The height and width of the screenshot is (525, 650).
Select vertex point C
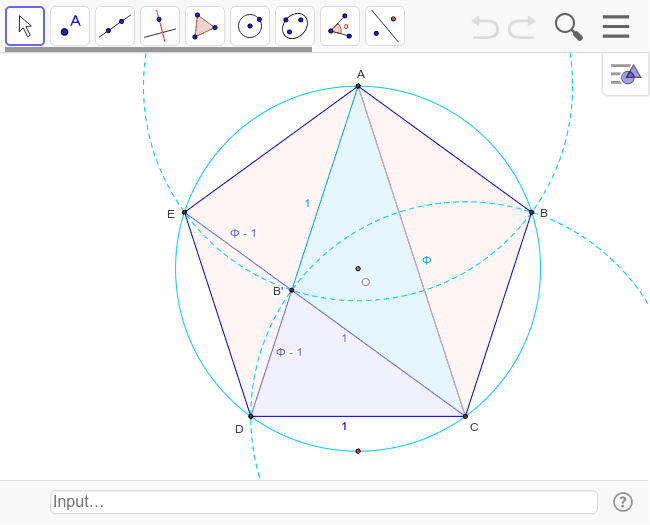[x=465, y=416]
